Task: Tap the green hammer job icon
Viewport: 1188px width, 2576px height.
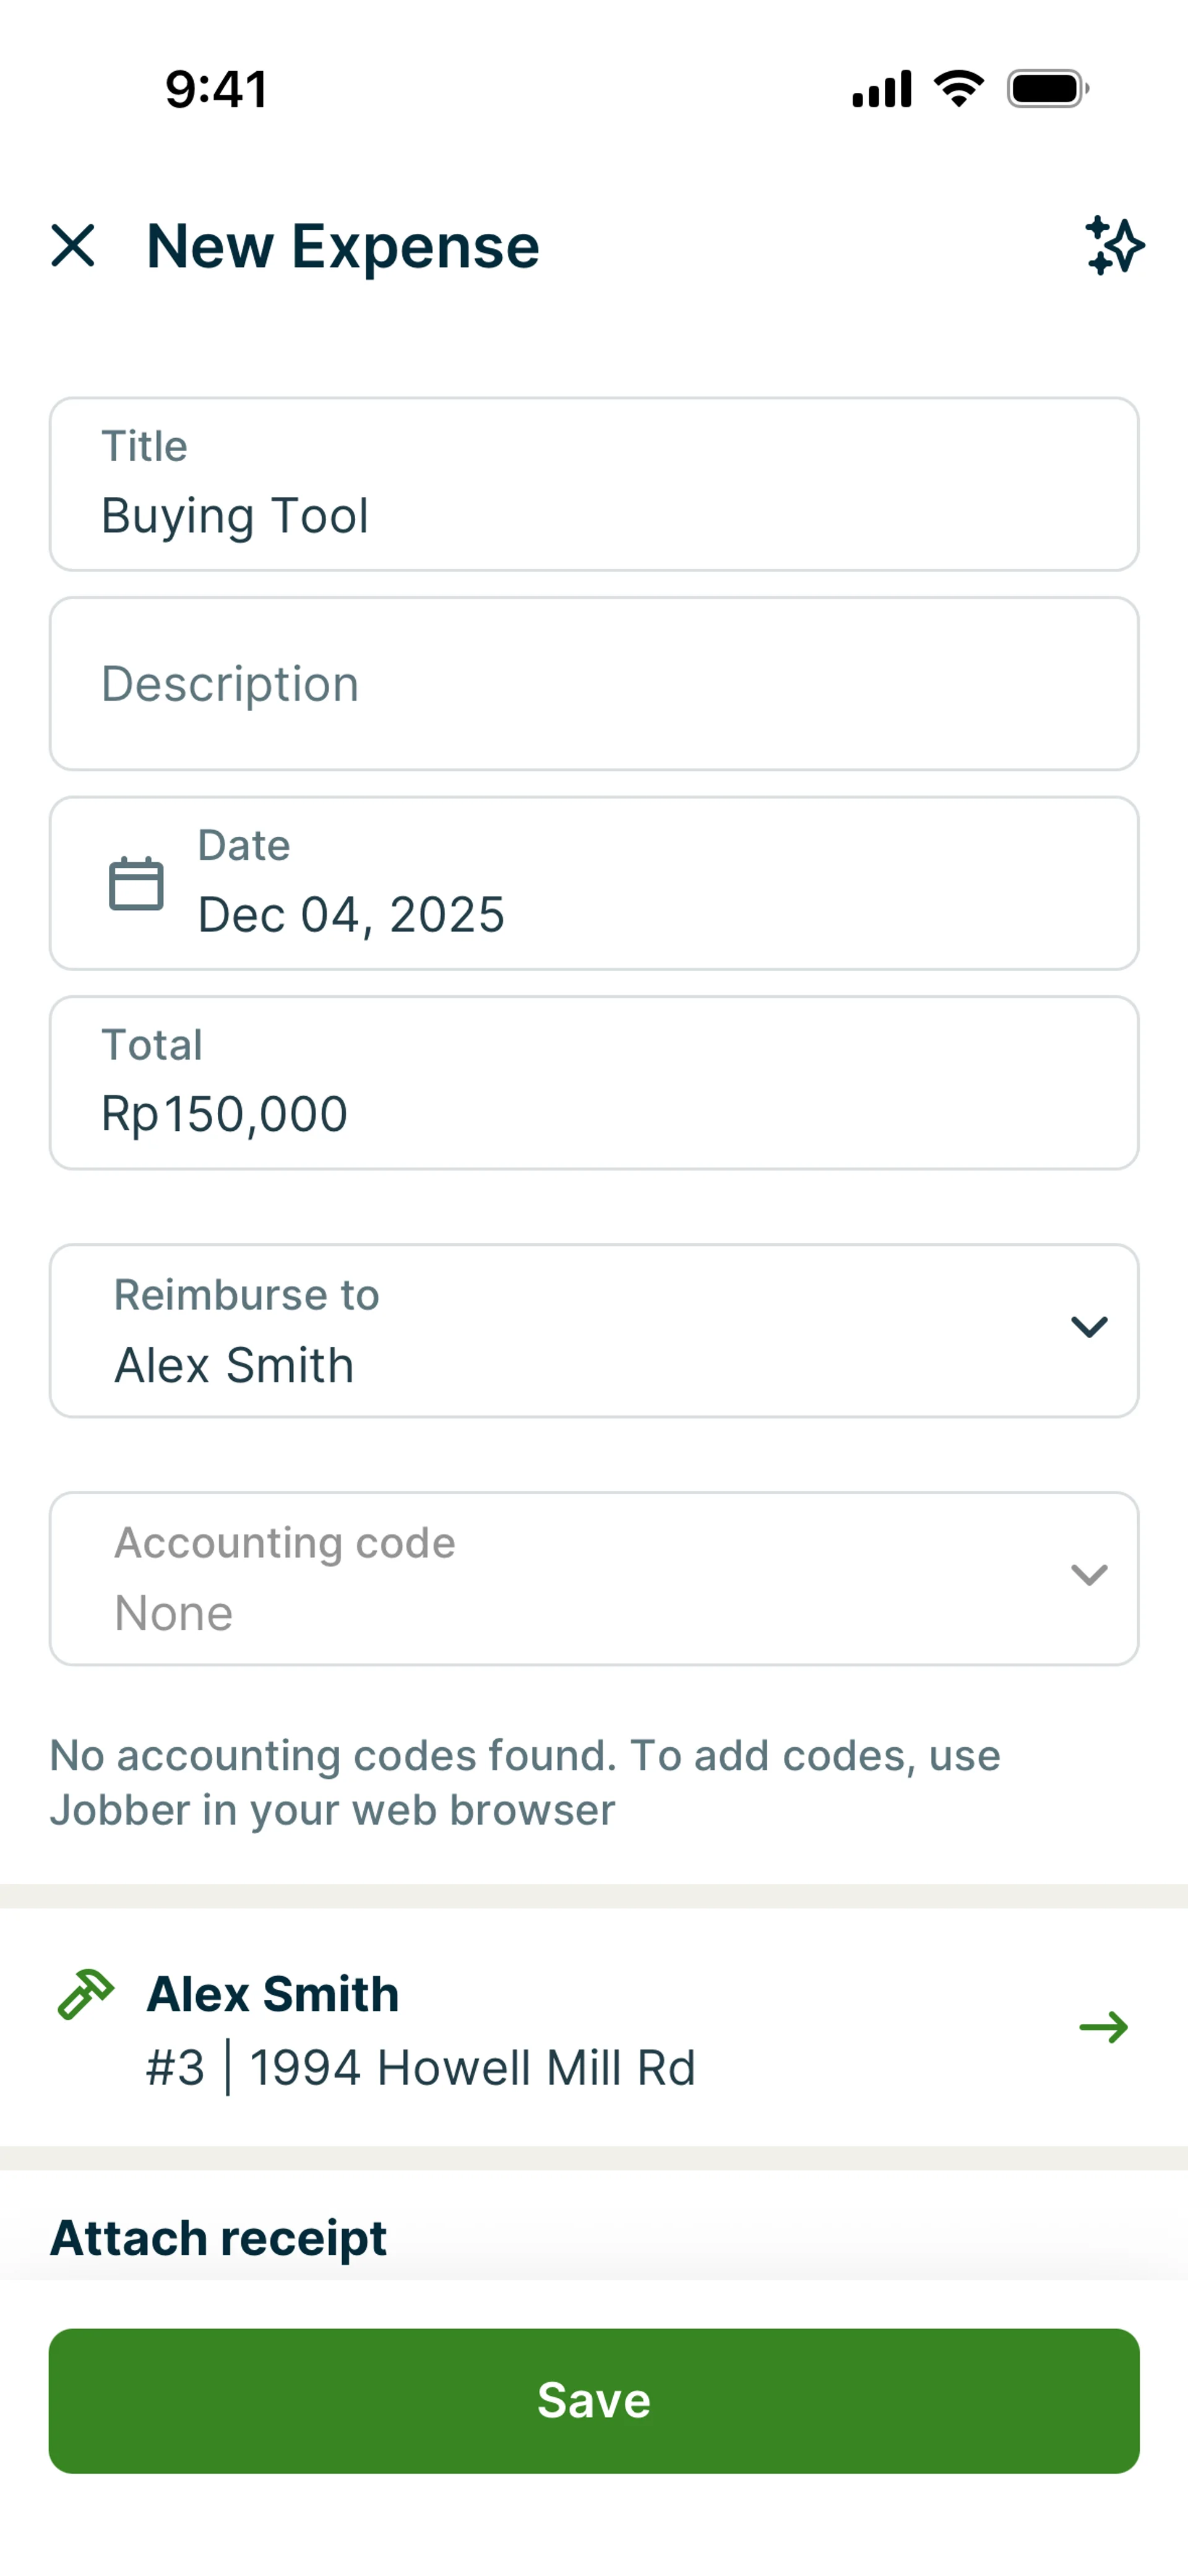Action: (86, 1994)
